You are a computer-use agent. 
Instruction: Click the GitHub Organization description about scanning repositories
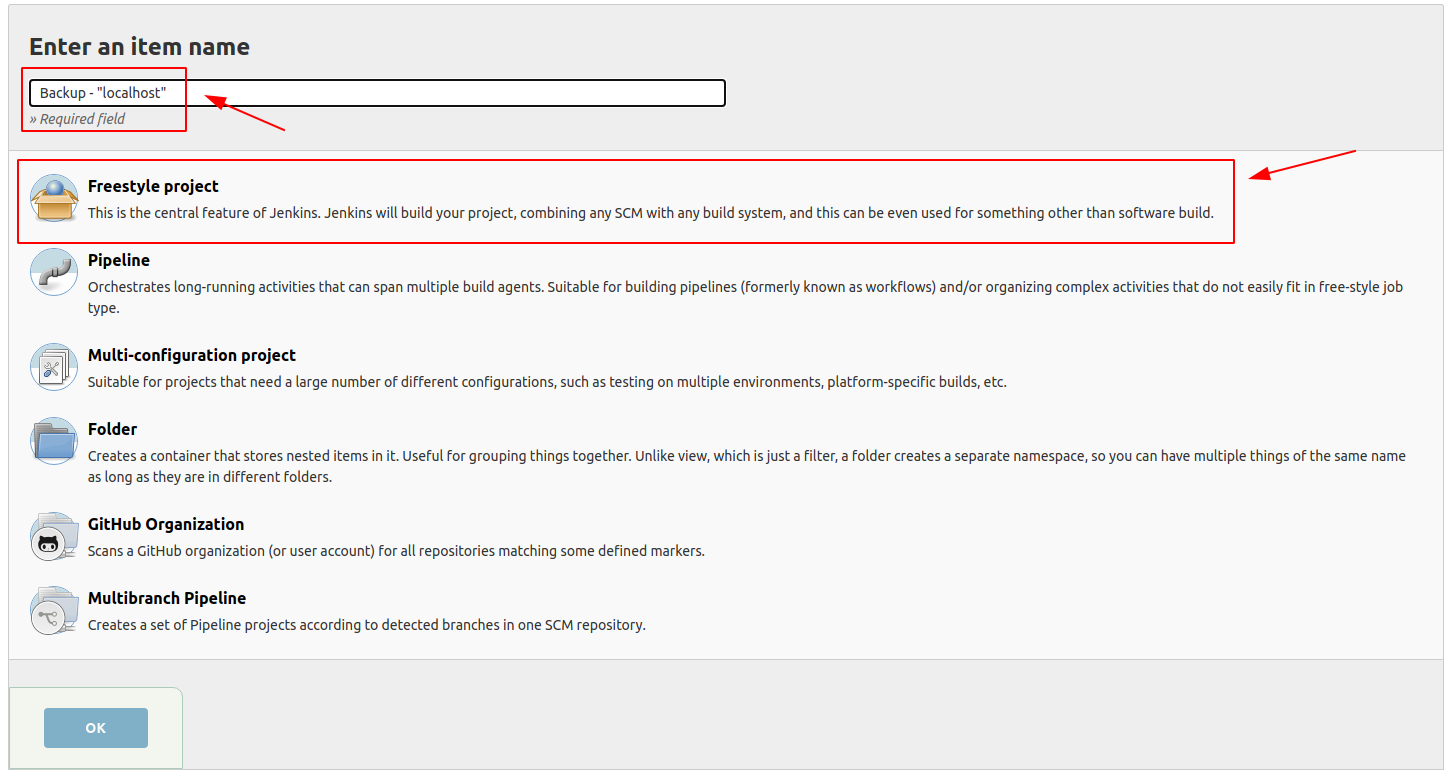[x=396, y=551]
